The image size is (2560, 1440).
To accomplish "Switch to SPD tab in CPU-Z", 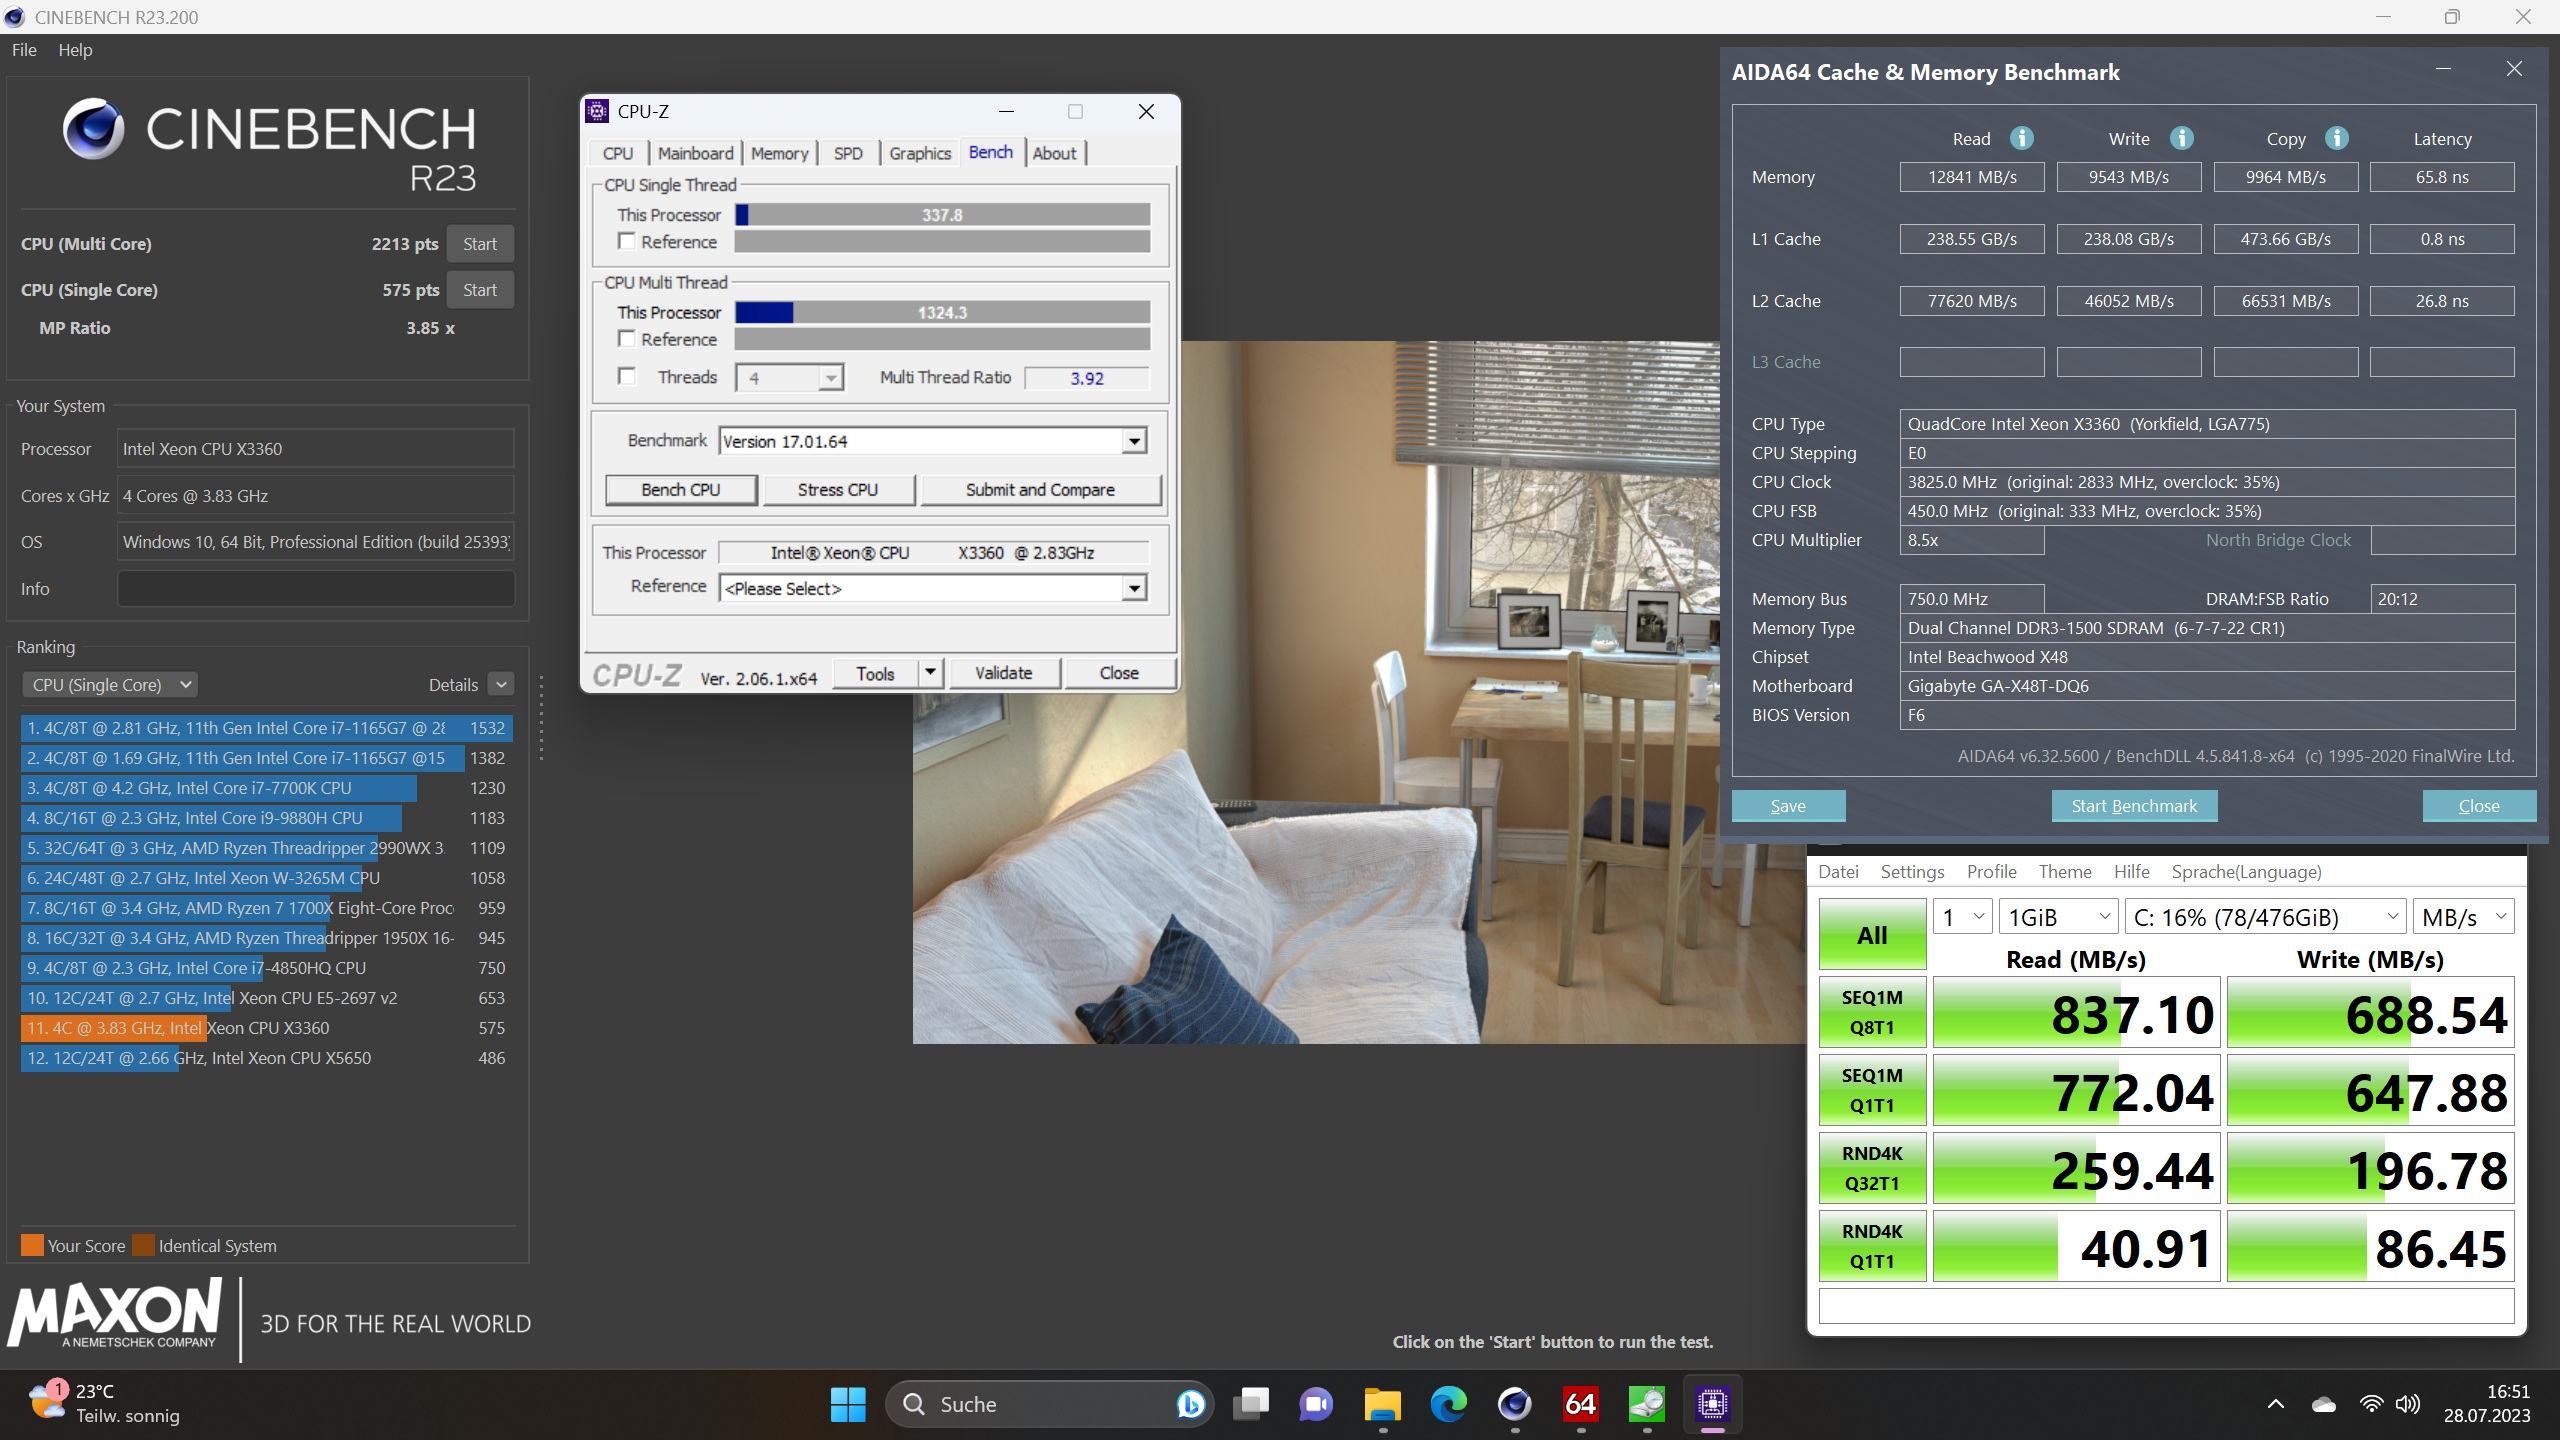I will (x=848, y=153).
